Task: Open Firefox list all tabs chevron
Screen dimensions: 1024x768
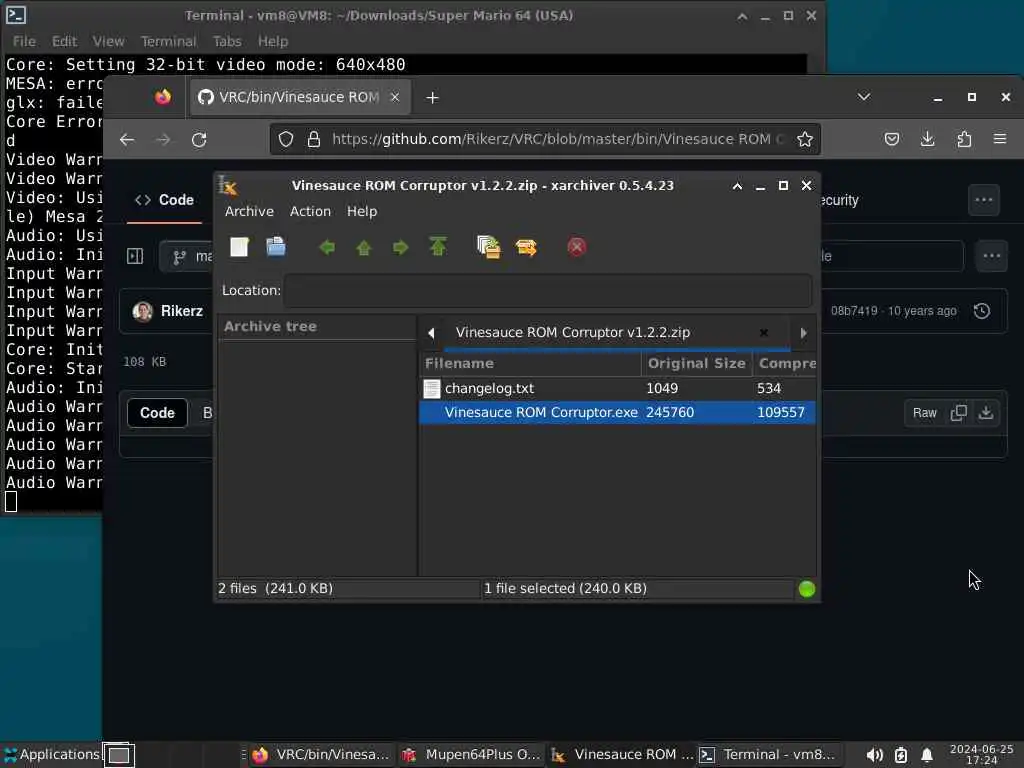Action: [x=863, y=97]
